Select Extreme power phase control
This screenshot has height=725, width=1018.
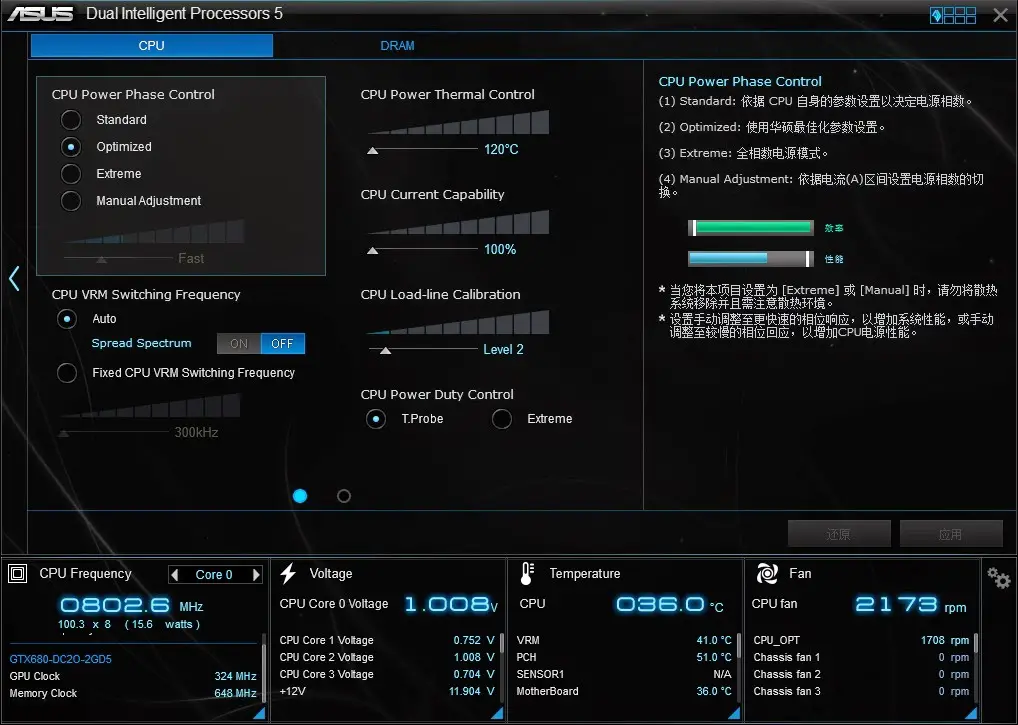[71, 174]
